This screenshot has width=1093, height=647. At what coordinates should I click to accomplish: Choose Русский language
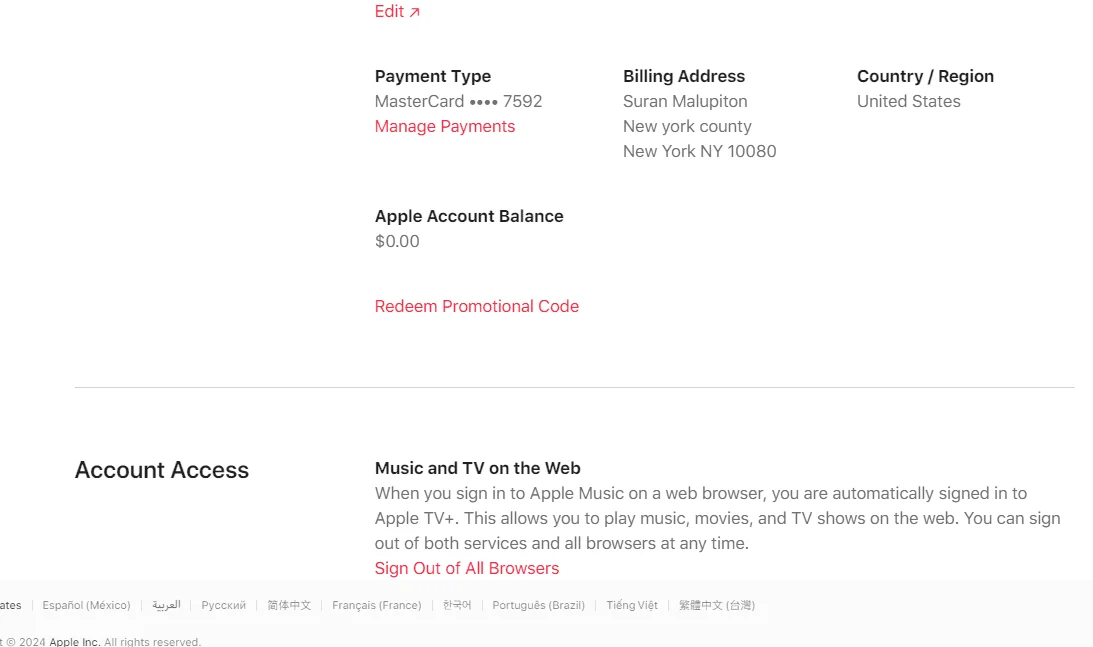pos(224,605)
